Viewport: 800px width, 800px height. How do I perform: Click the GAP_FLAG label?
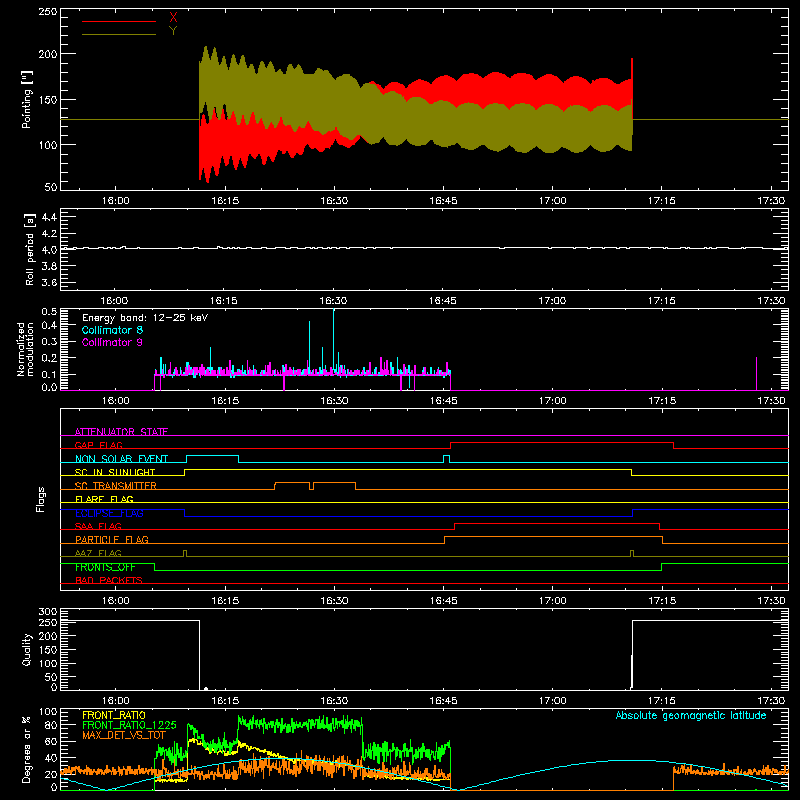point(98,445)
